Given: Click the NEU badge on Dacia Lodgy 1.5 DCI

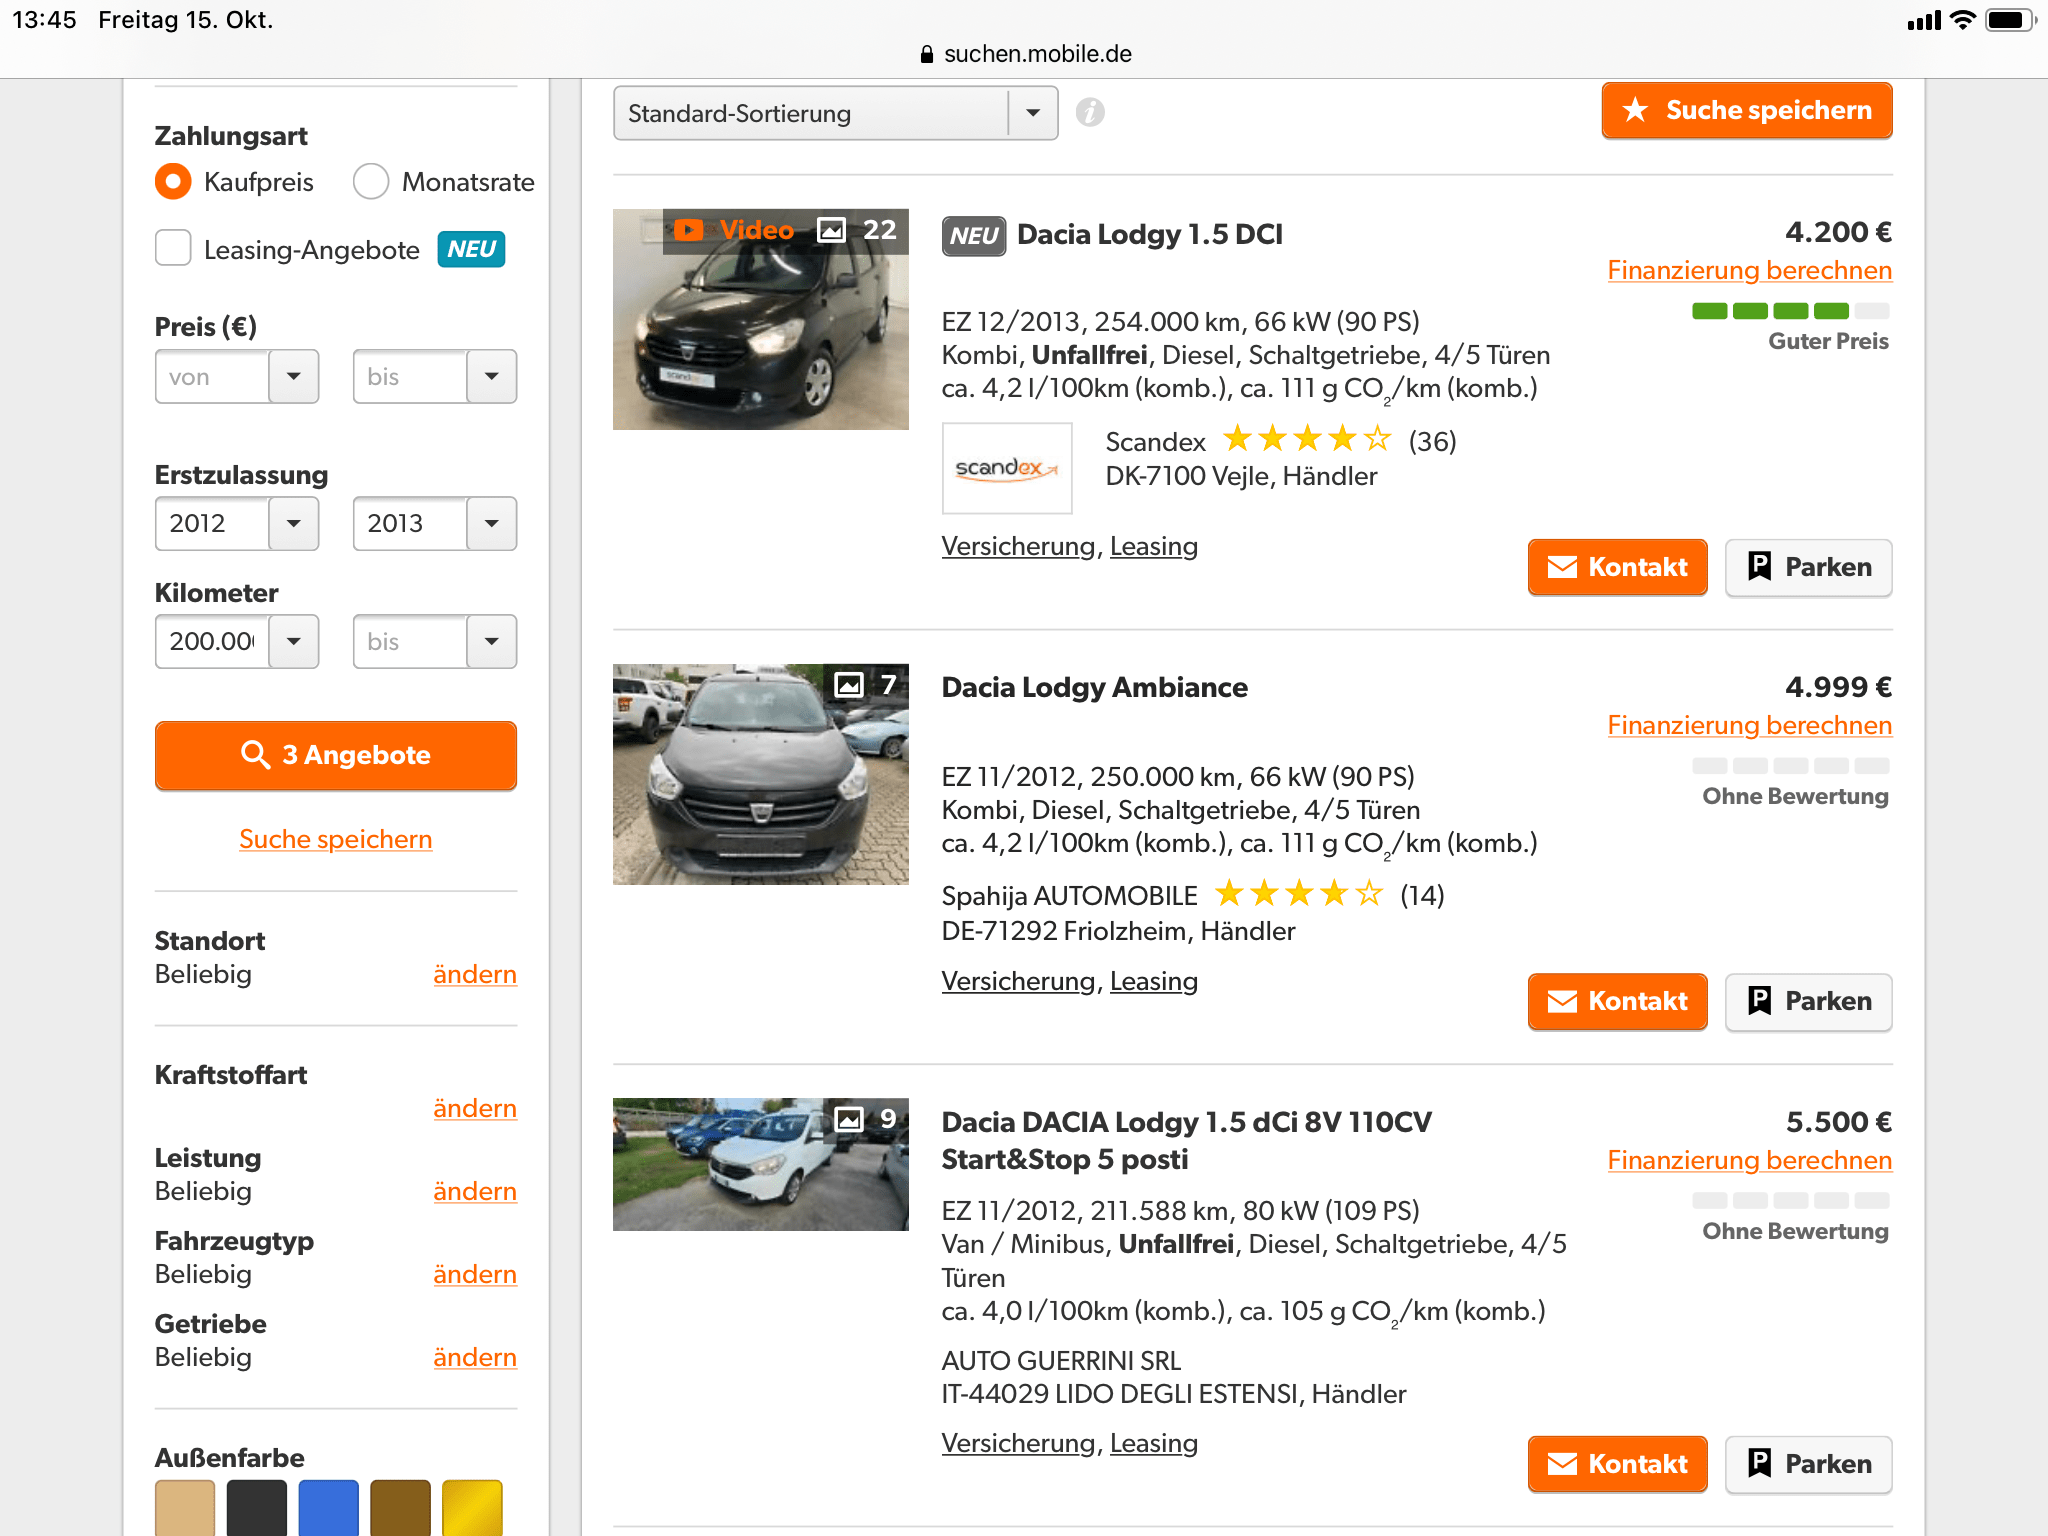Looking at the screenshot, I should pyautogui.click(x=974, y=236).
